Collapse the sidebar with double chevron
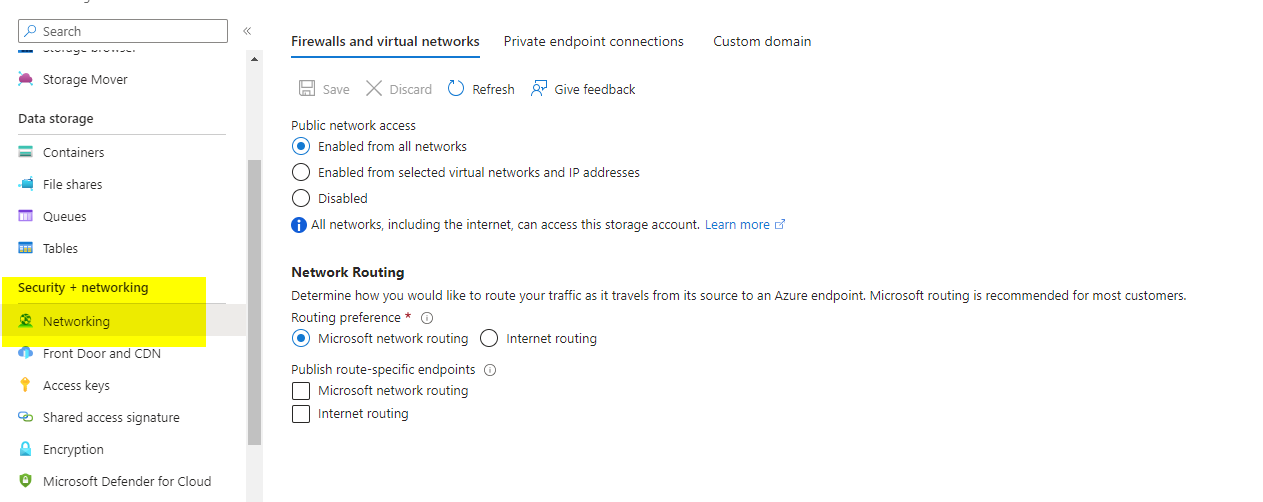 point(247,31)
